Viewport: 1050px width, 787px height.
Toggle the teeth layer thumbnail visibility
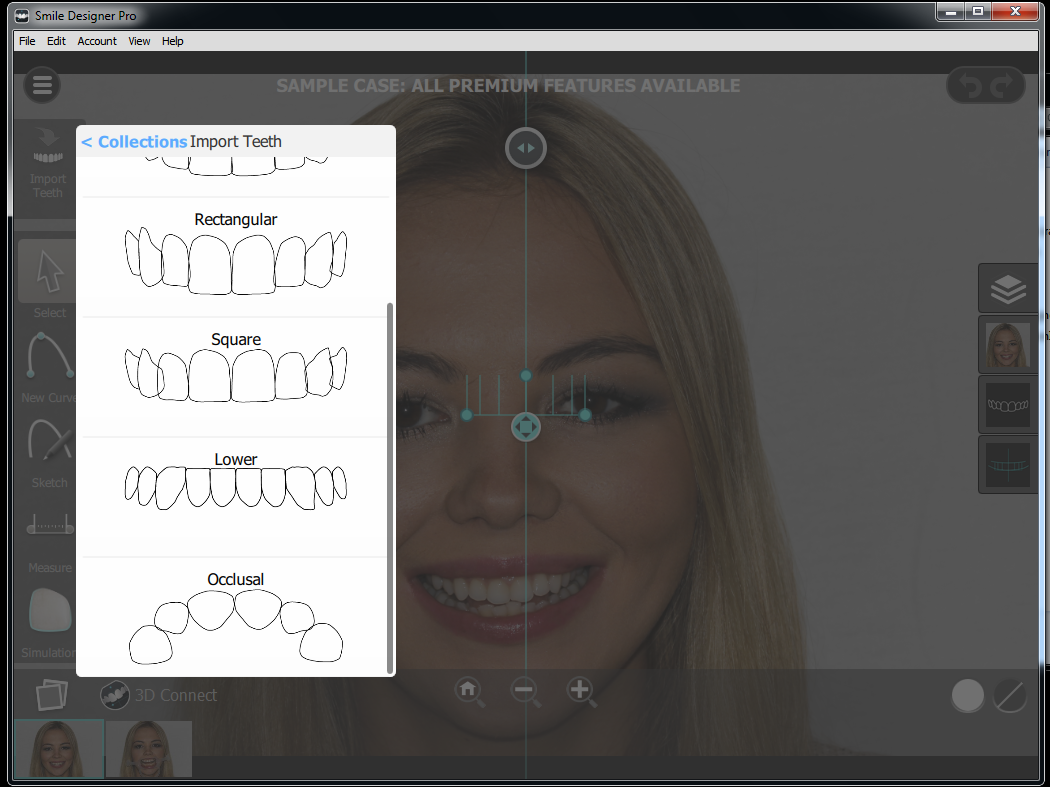point(1007,404)
